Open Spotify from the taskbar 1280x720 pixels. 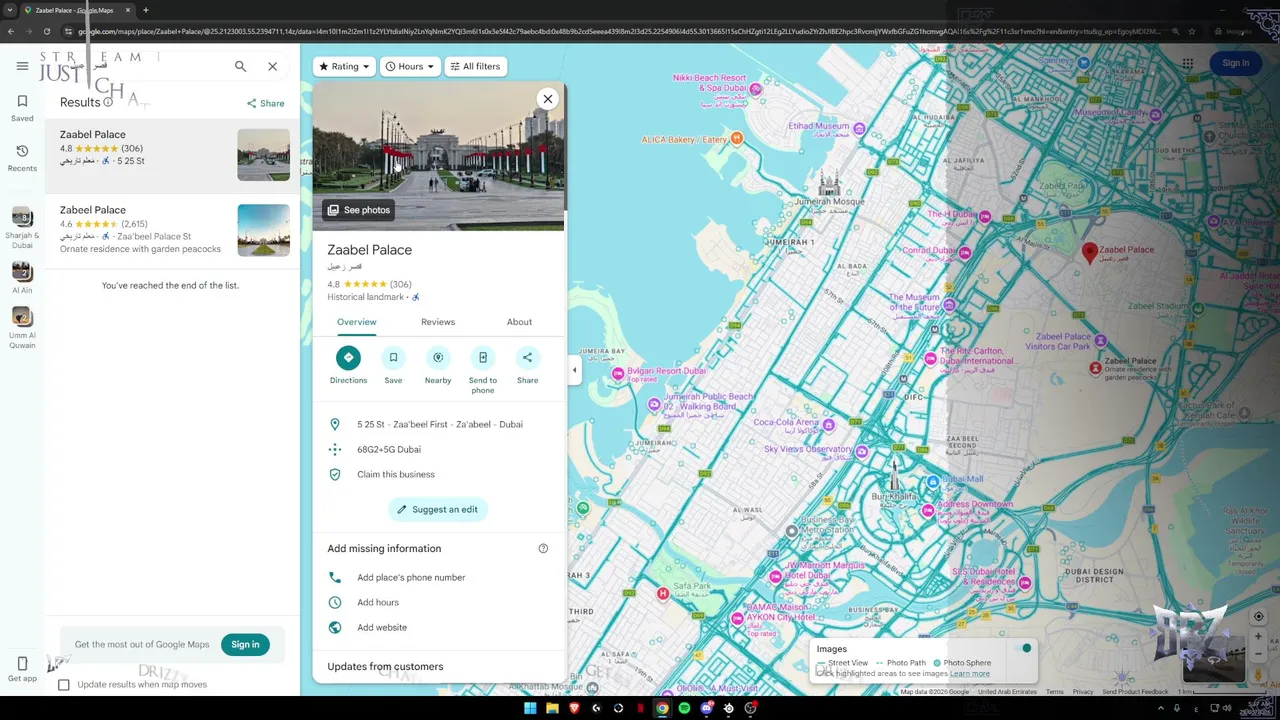click(684, 708)
